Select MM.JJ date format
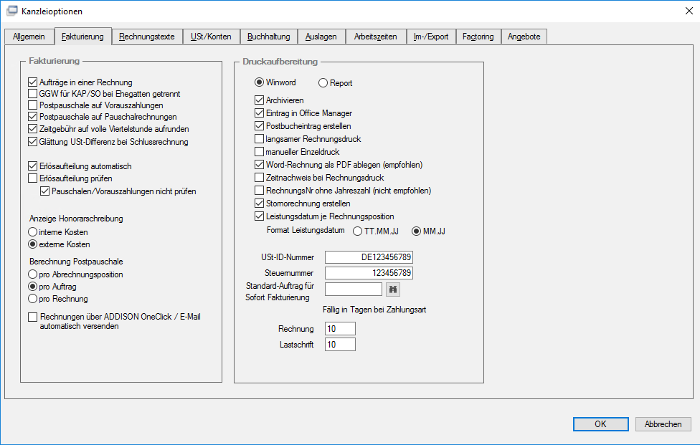The height and width of the screenshot is (445, 700). pyautogui.click(x=416, y=231)
